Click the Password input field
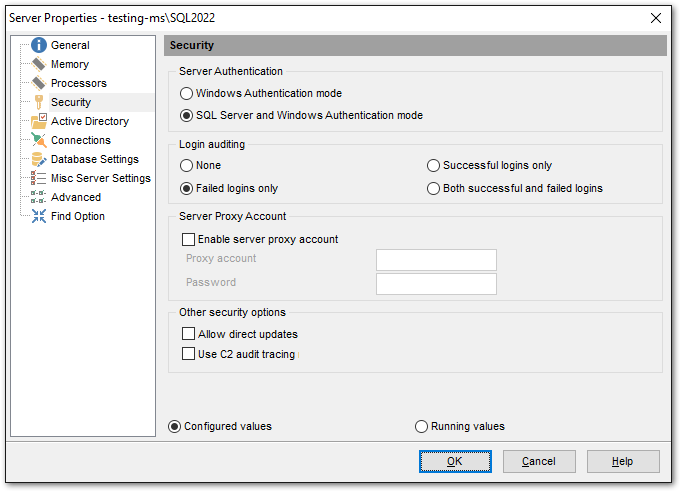This screenshot has width=681, height=492. pos(436,284)
